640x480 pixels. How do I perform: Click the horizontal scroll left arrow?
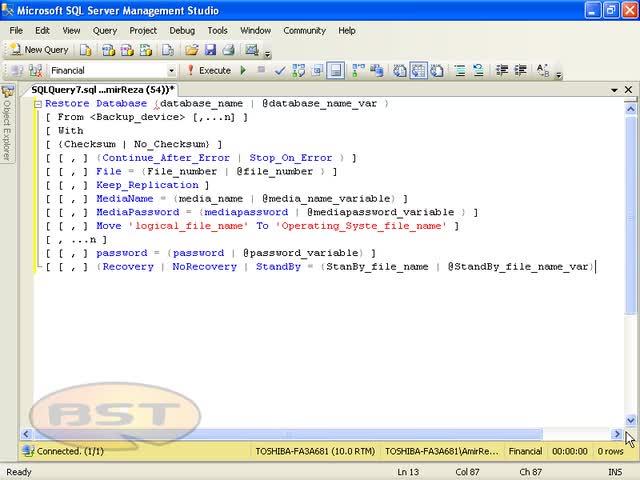[x=26, y=434]
